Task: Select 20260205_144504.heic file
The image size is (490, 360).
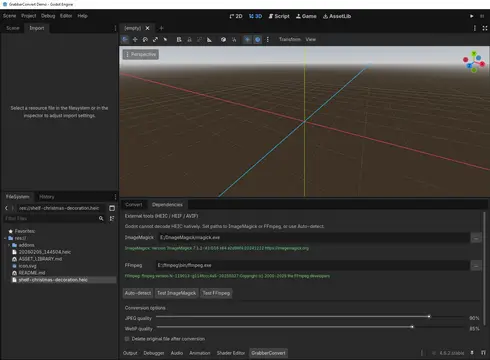Action: [x=45, y=252]
